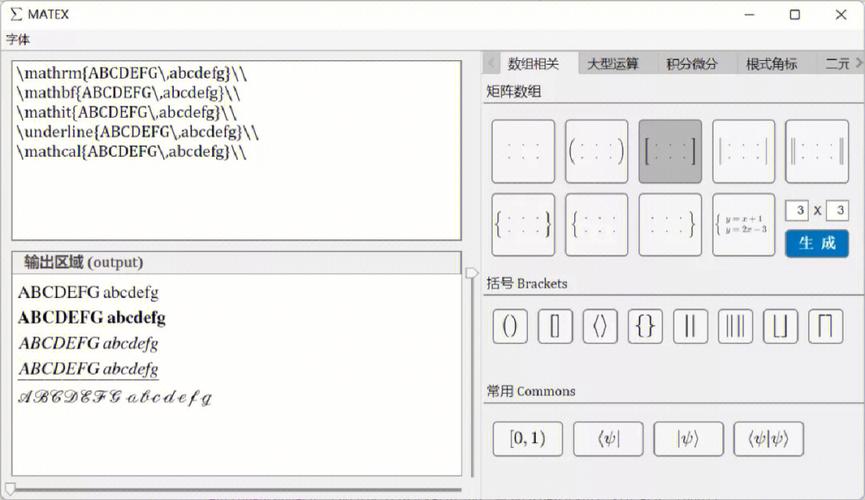Insert round parentheses bracket pair
865x500 pixels.
click(510, 326)
